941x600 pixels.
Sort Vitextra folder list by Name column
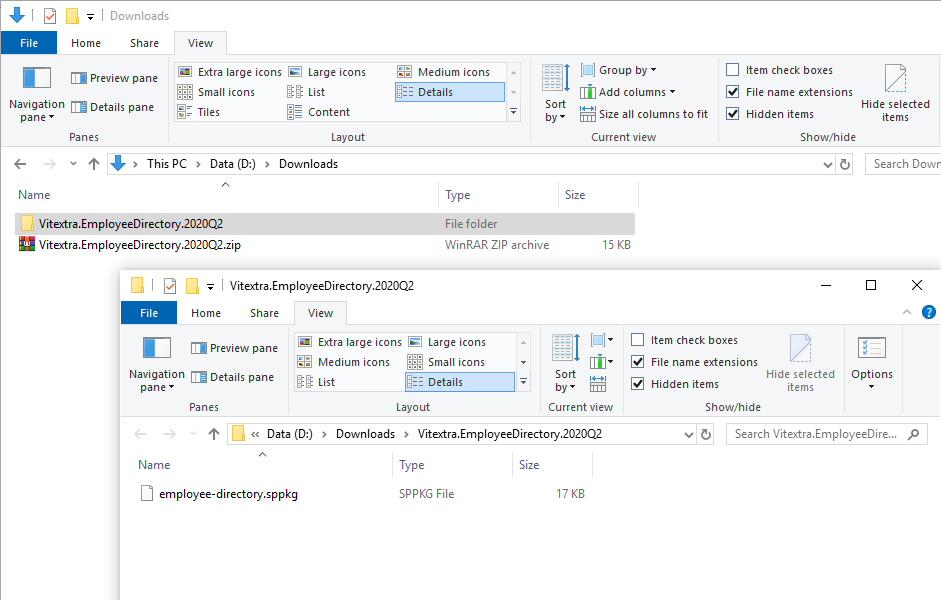263,465
